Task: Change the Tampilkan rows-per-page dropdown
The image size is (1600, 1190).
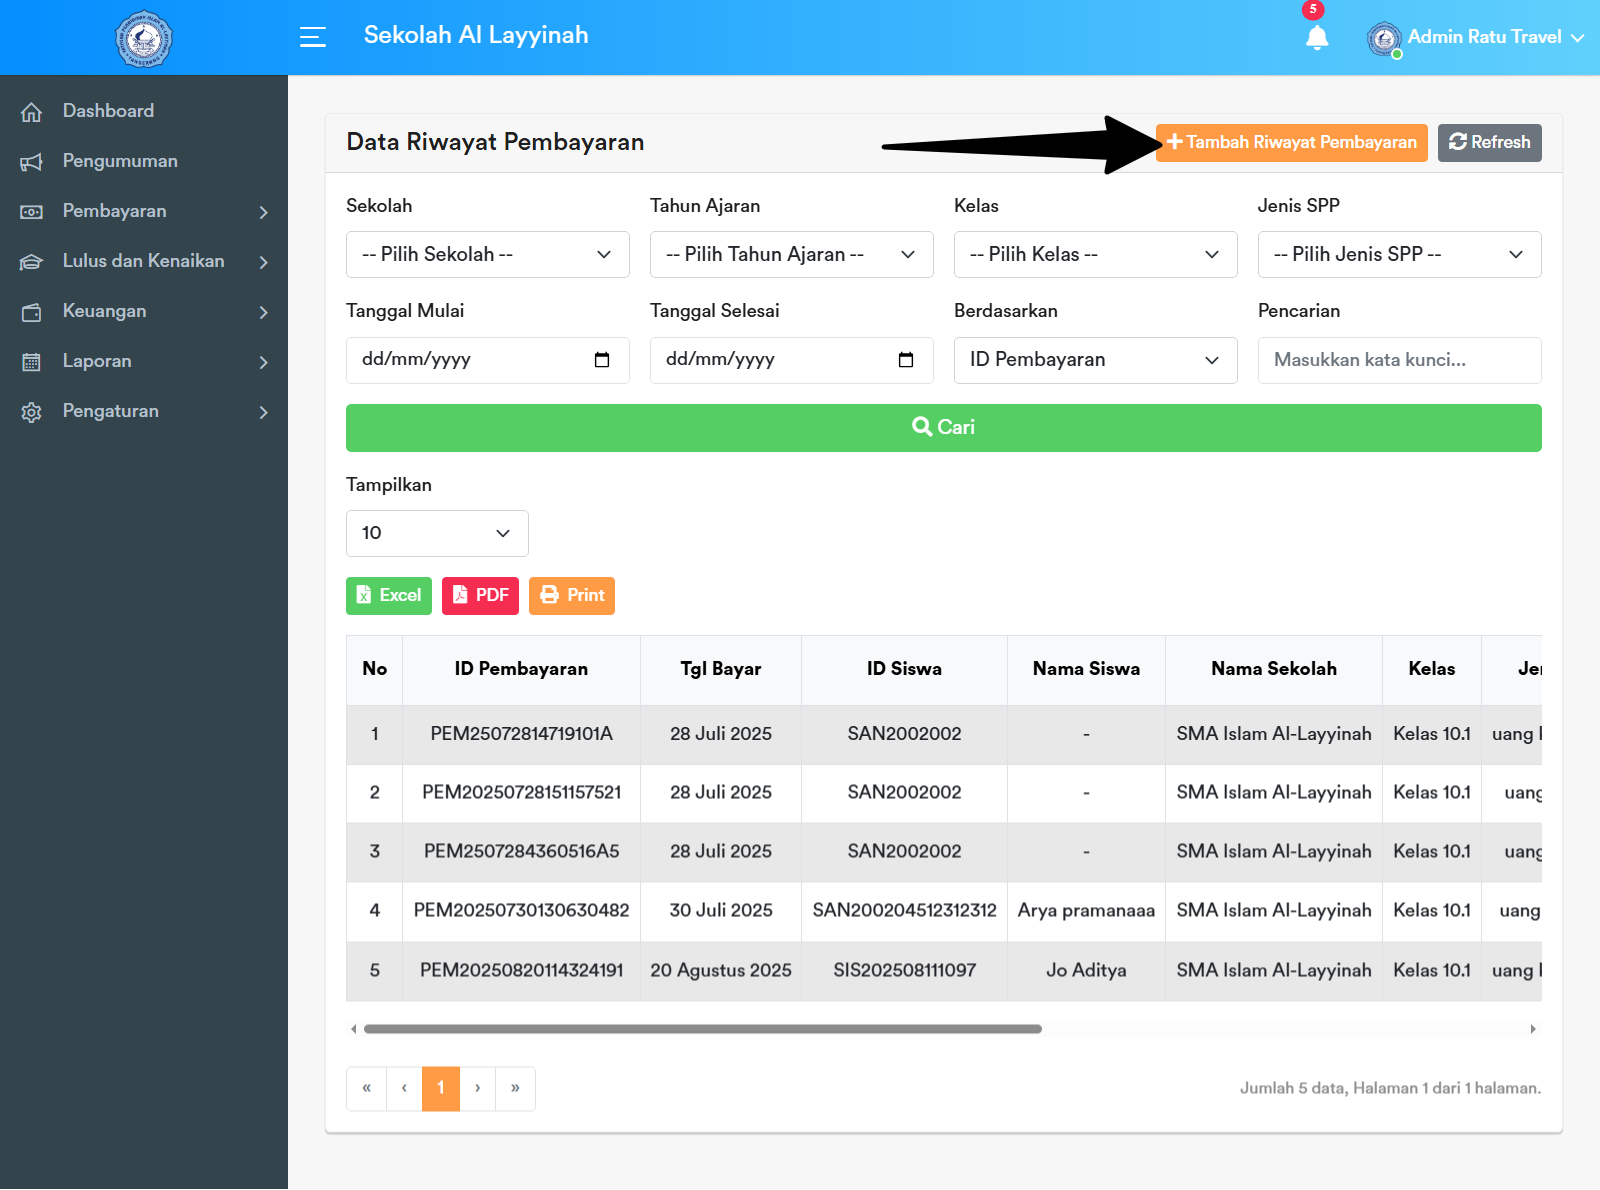Action: 437,534
